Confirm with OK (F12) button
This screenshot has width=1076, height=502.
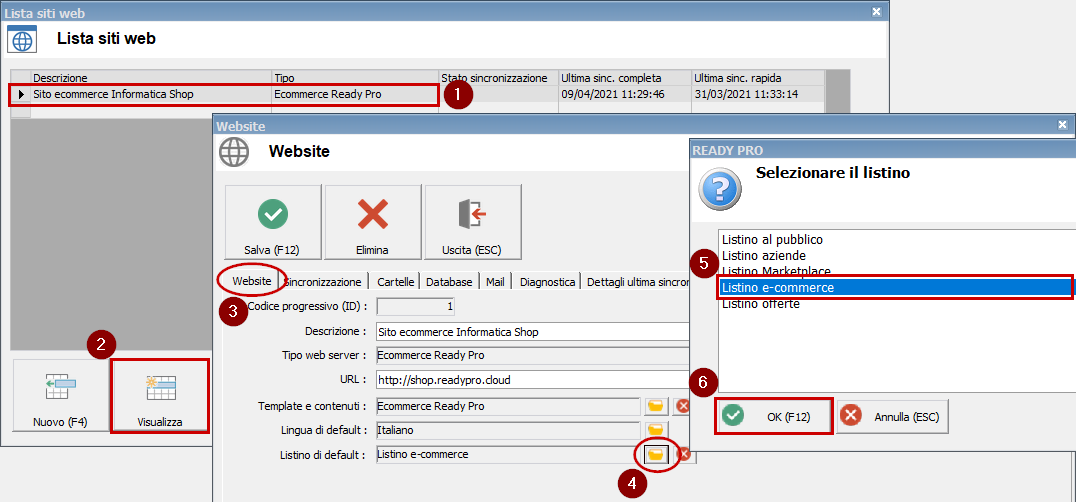774,416
